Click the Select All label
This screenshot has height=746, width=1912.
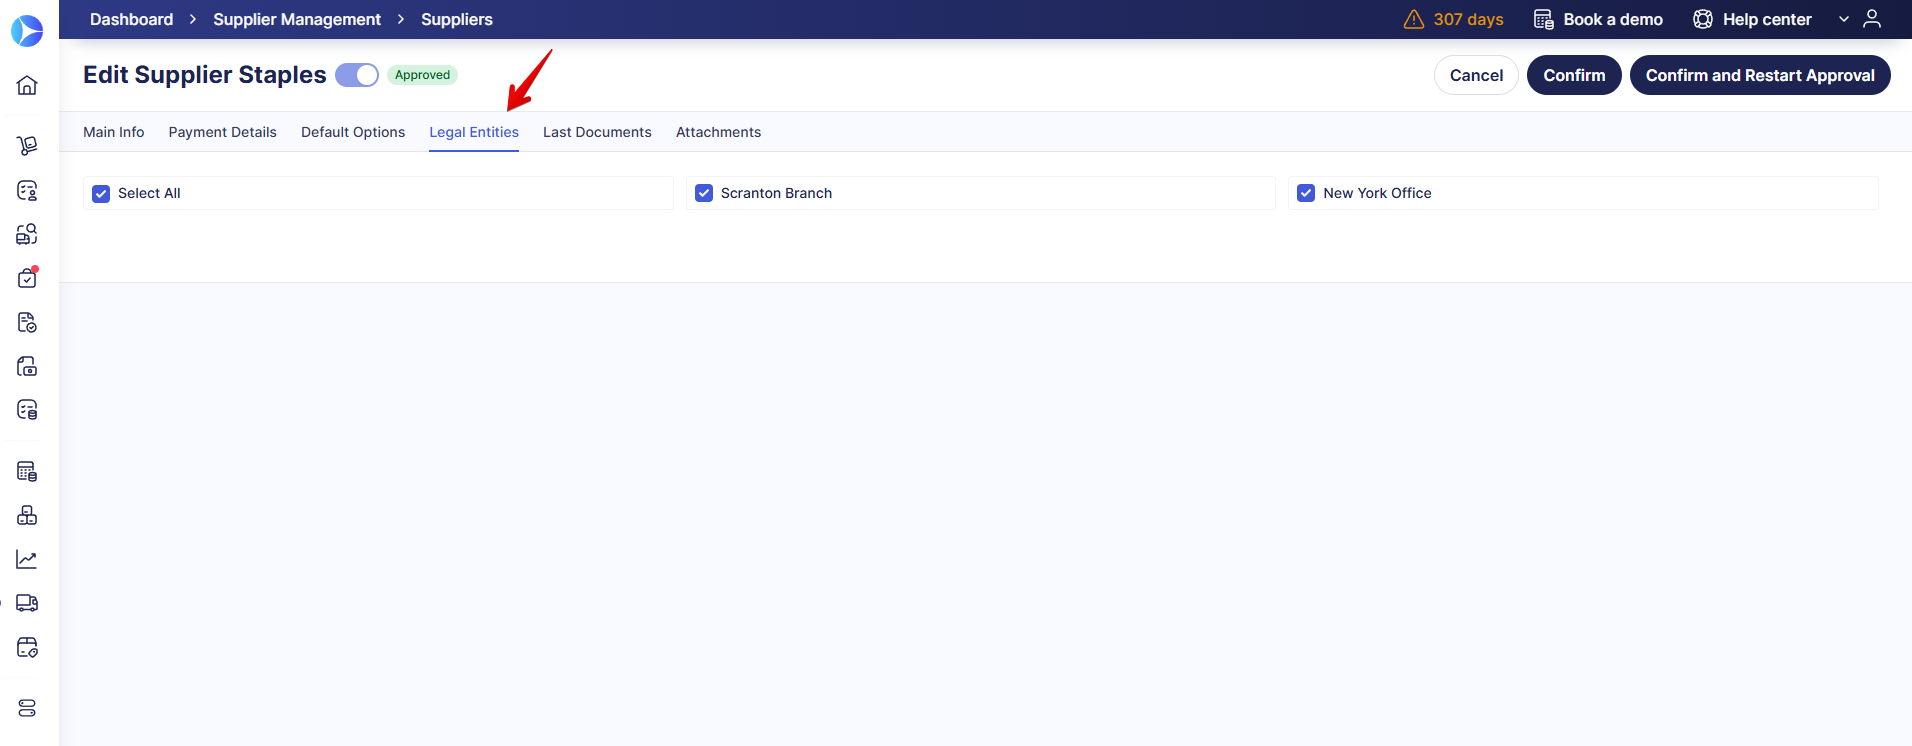(x=149, y=193)
